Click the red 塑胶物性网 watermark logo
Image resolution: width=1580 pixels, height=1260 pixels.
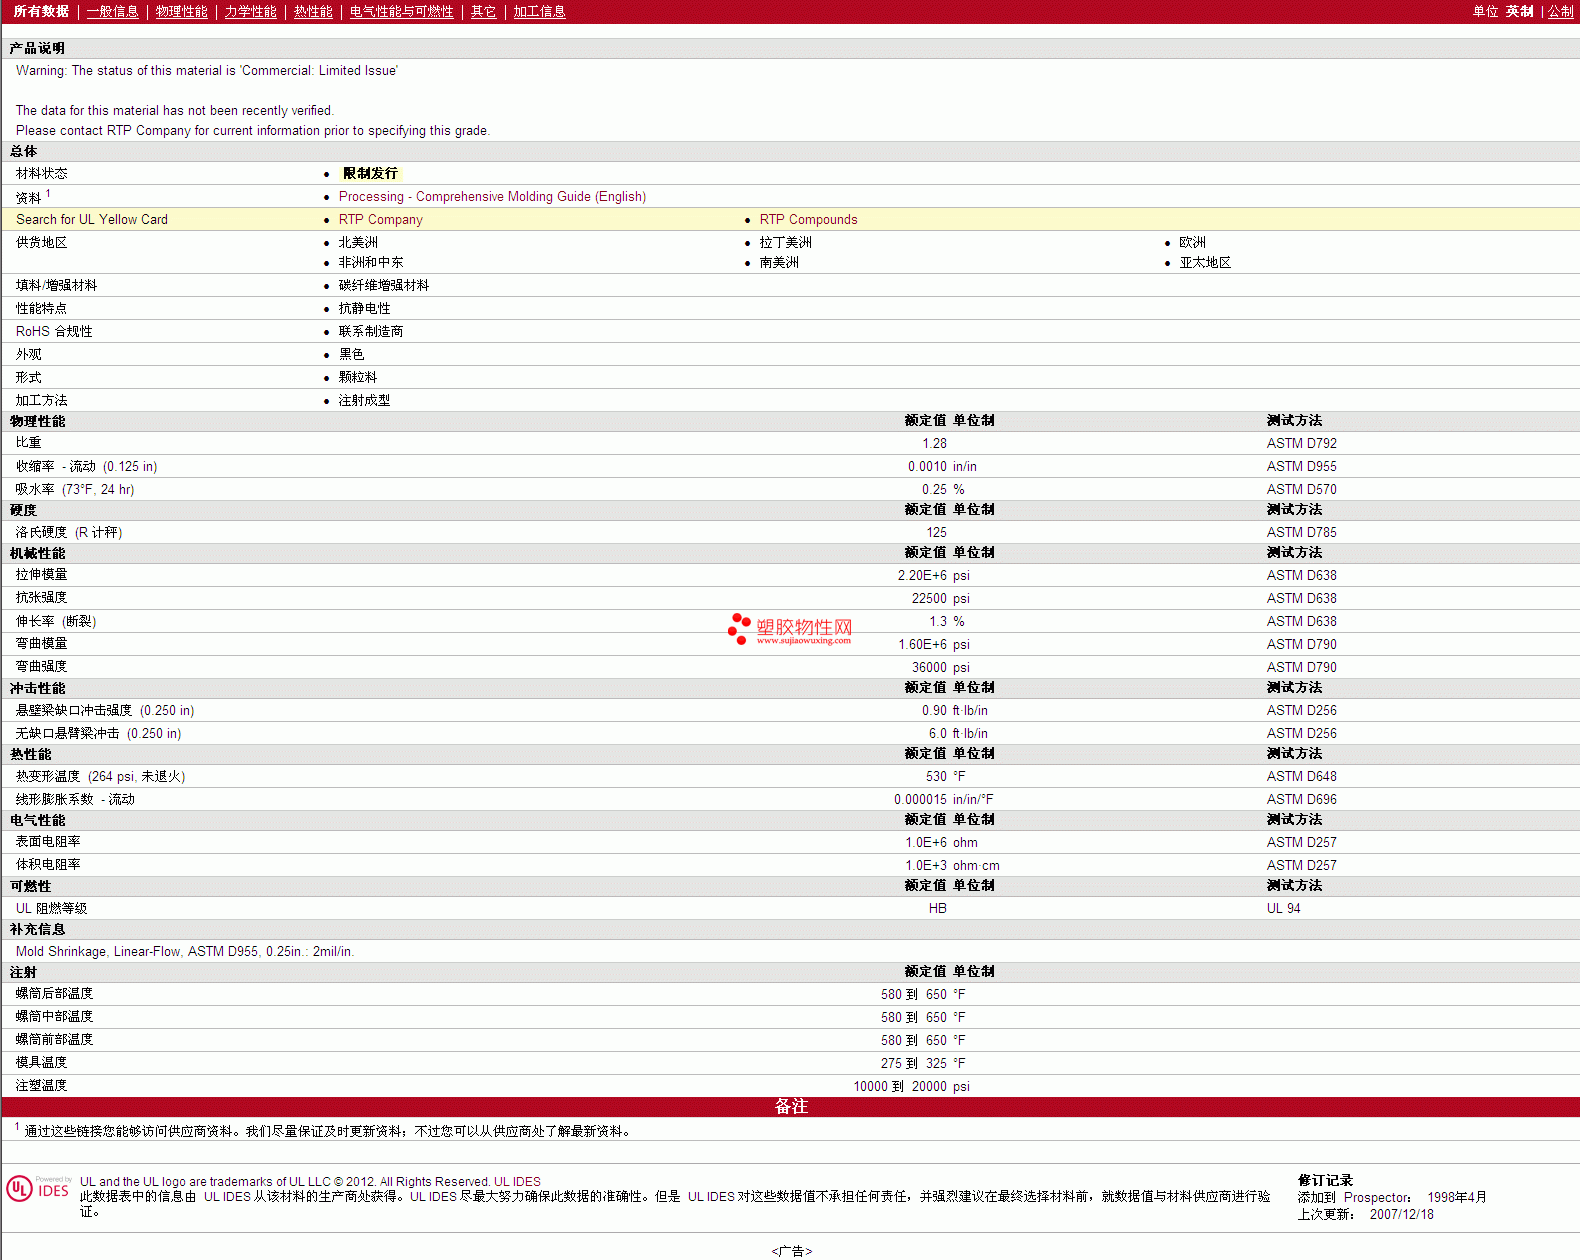[790, 629]
